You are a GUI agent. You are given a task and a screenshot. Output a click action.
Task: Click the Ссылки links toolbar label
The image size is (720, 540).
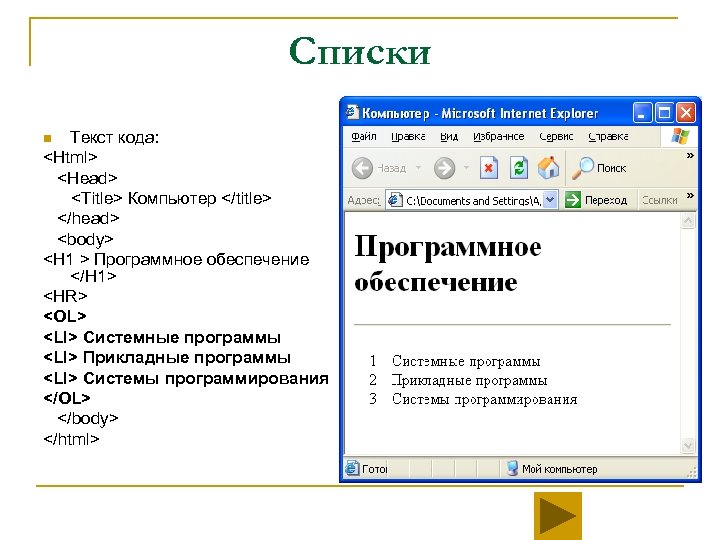(659, 200)
